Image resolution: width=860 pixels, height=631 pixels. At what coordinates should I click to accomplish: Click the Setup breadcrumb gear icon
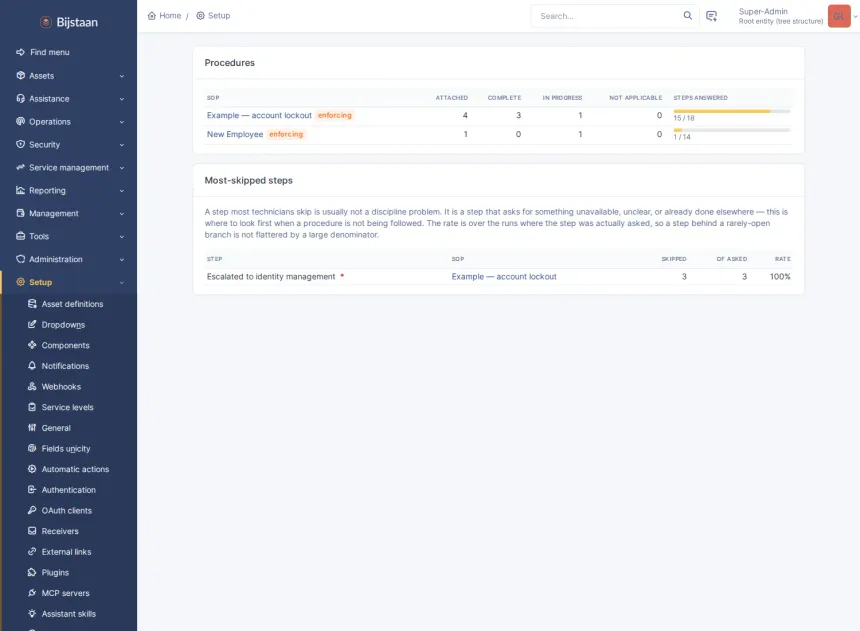pyautogui.click(x=201, y=16)
